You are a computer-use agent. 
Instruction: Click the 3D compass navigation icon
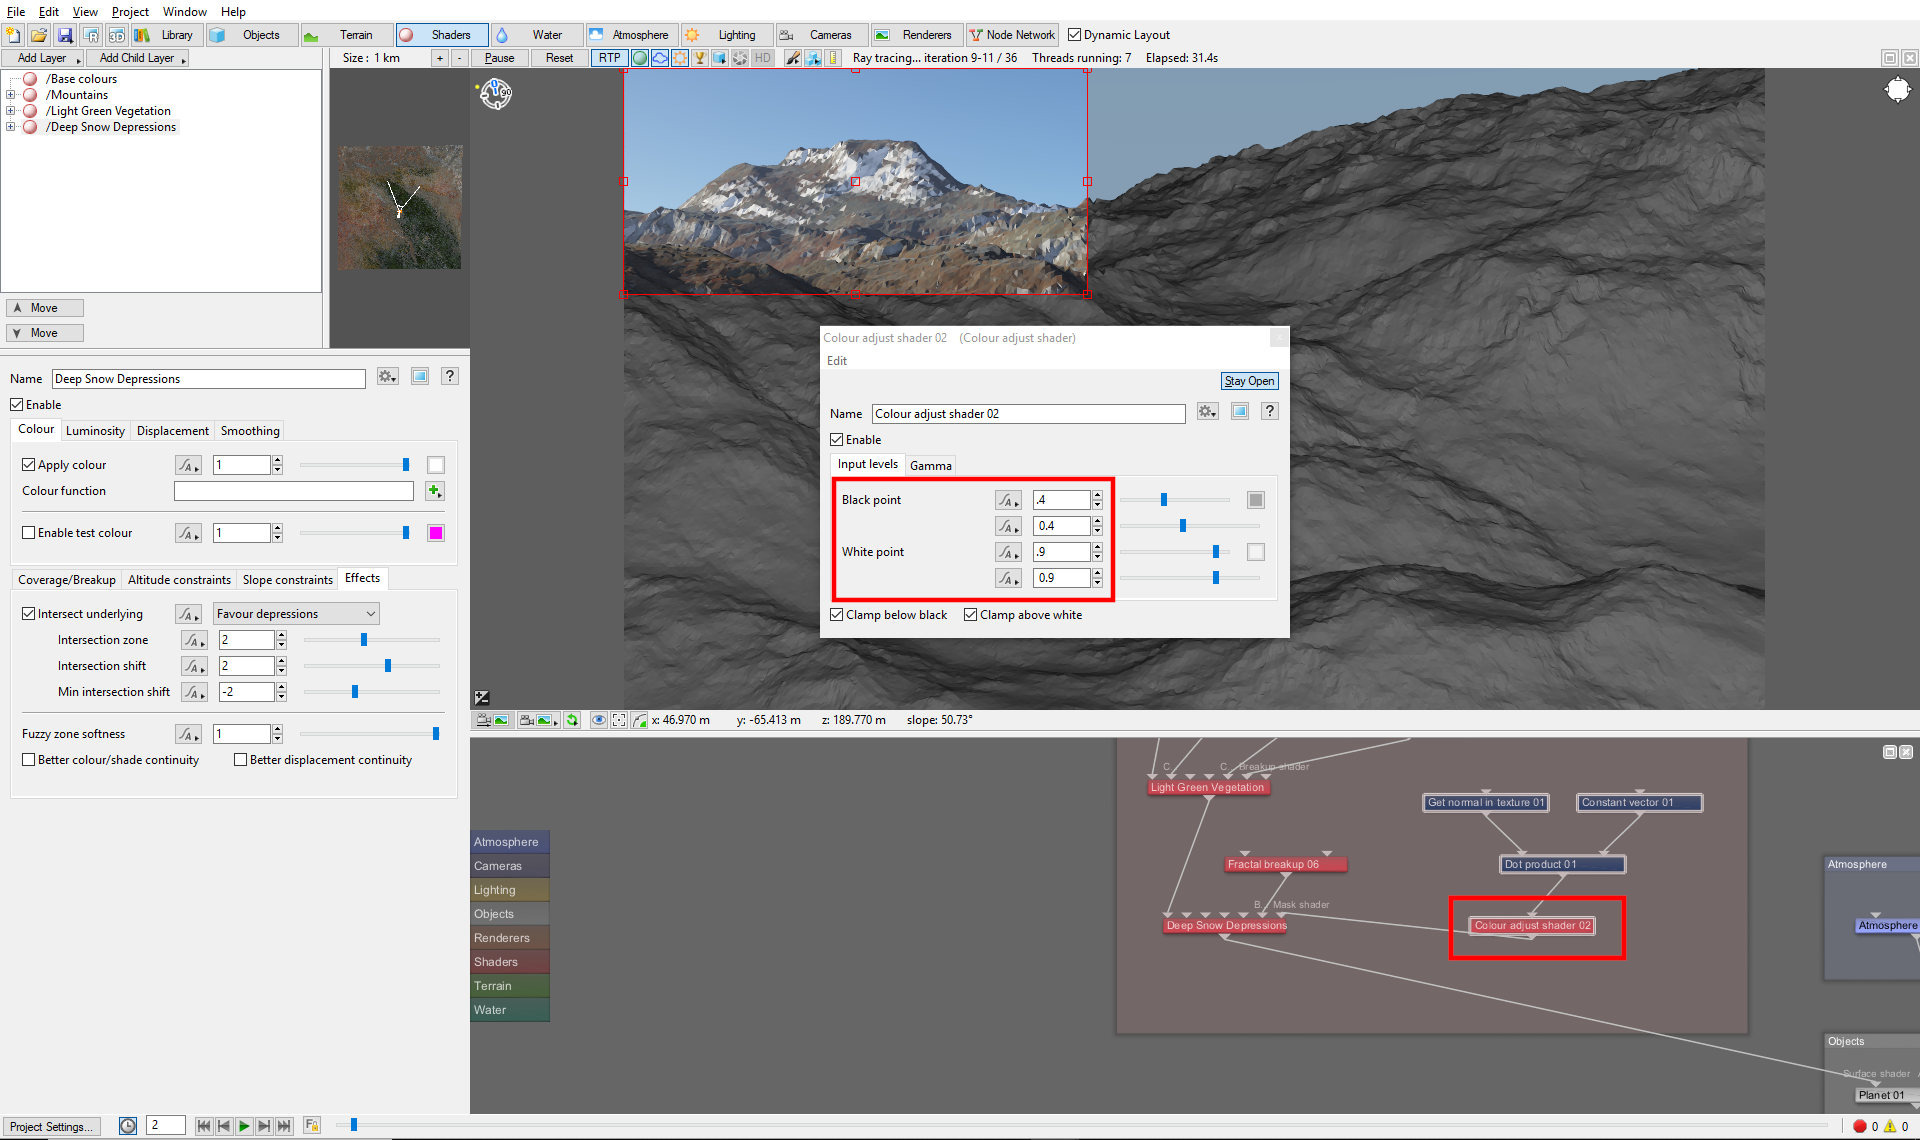[x=496, y=94]
